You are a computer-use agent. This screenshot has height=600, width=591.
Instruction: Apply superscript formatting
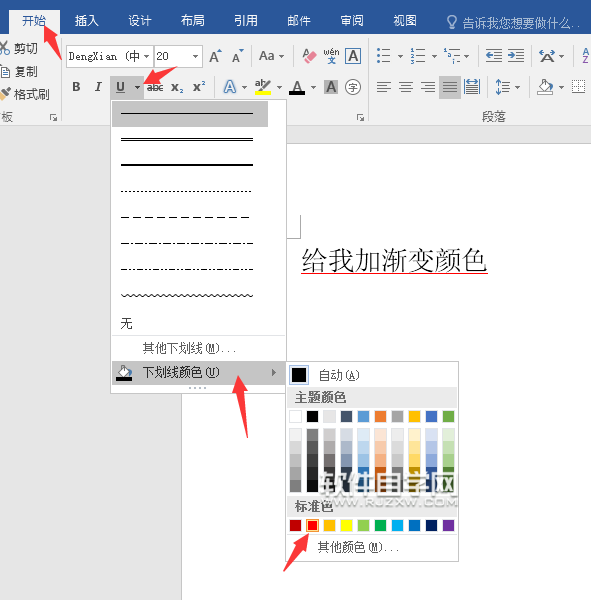(199, 87)
